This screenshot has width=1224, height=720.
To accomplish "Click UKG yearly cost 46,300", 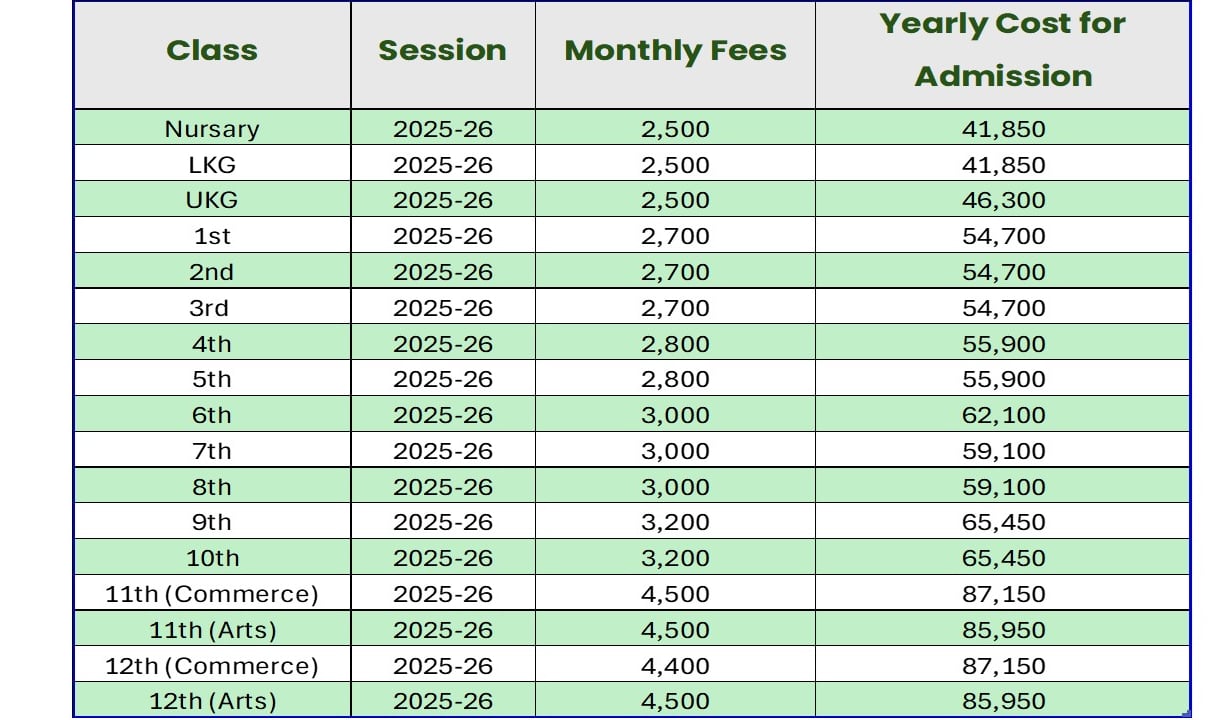I will pos(1003,200).
